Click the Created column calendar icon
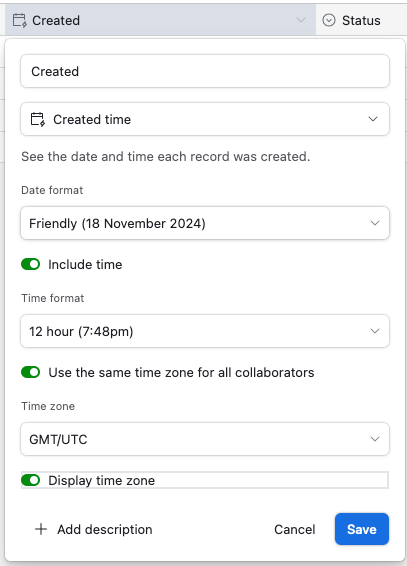Screen dimensions: 407x566 (x=19, y=21)
